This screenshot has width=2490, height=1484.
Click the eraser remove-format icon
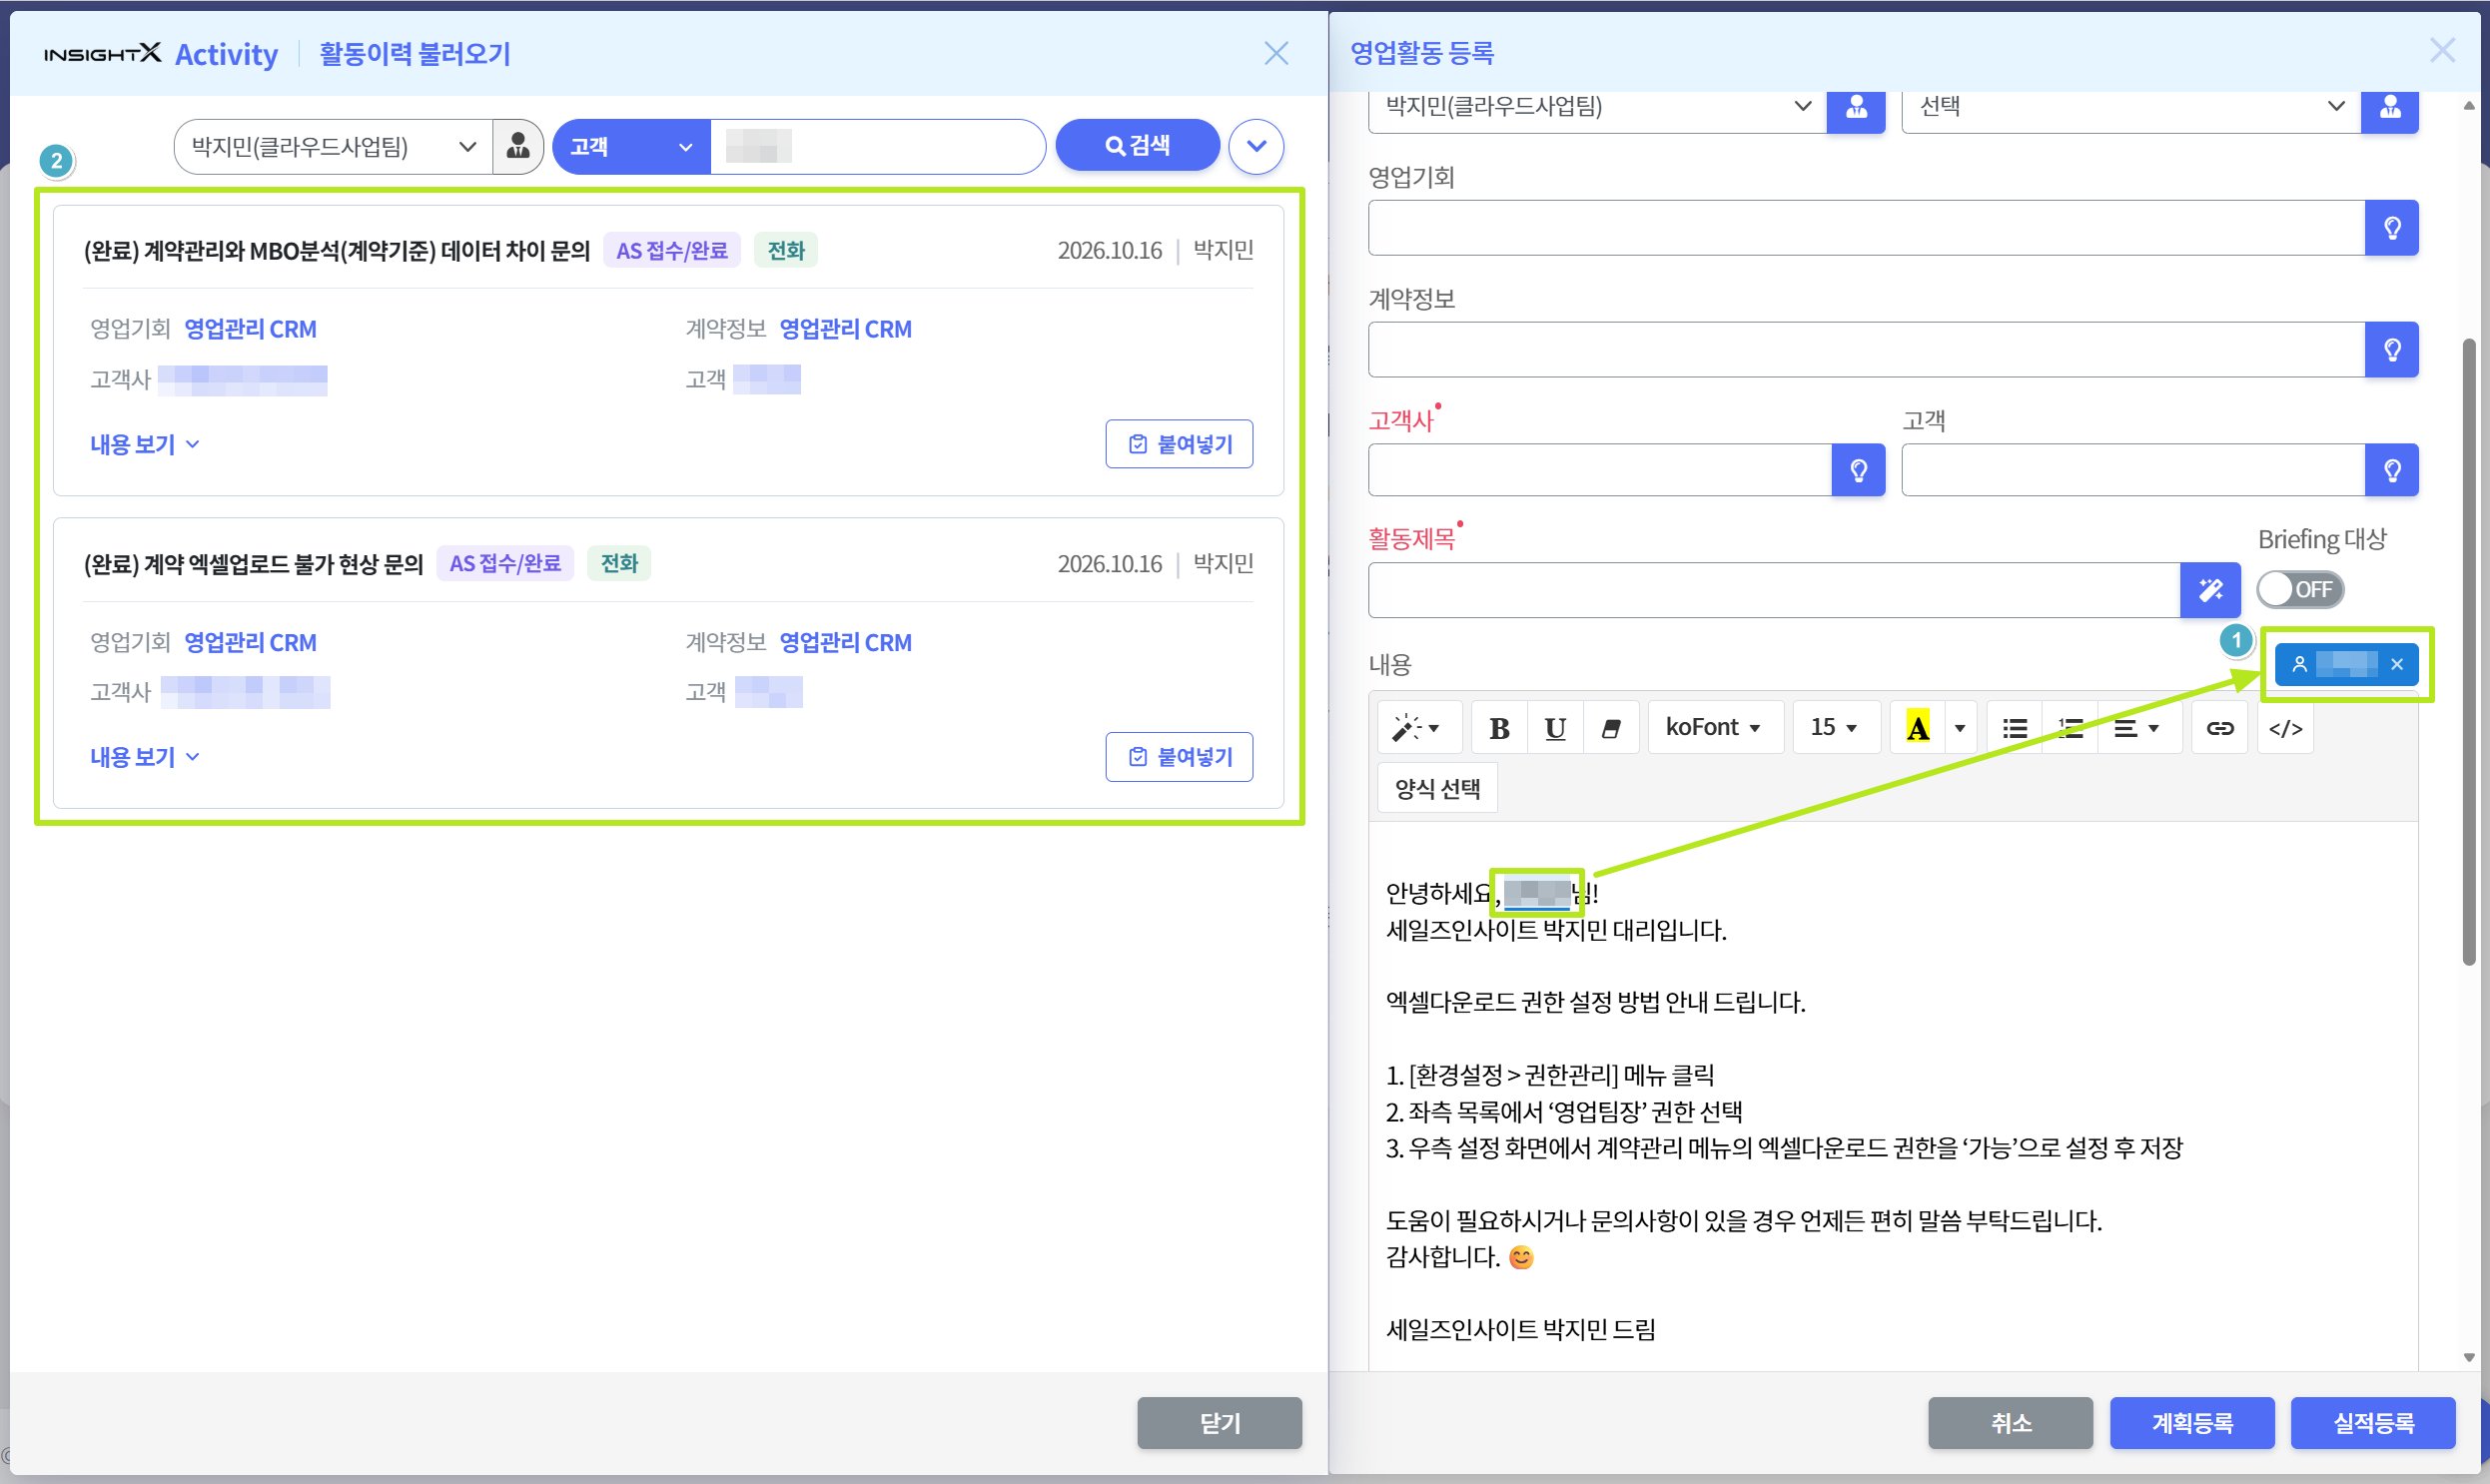1610,728
